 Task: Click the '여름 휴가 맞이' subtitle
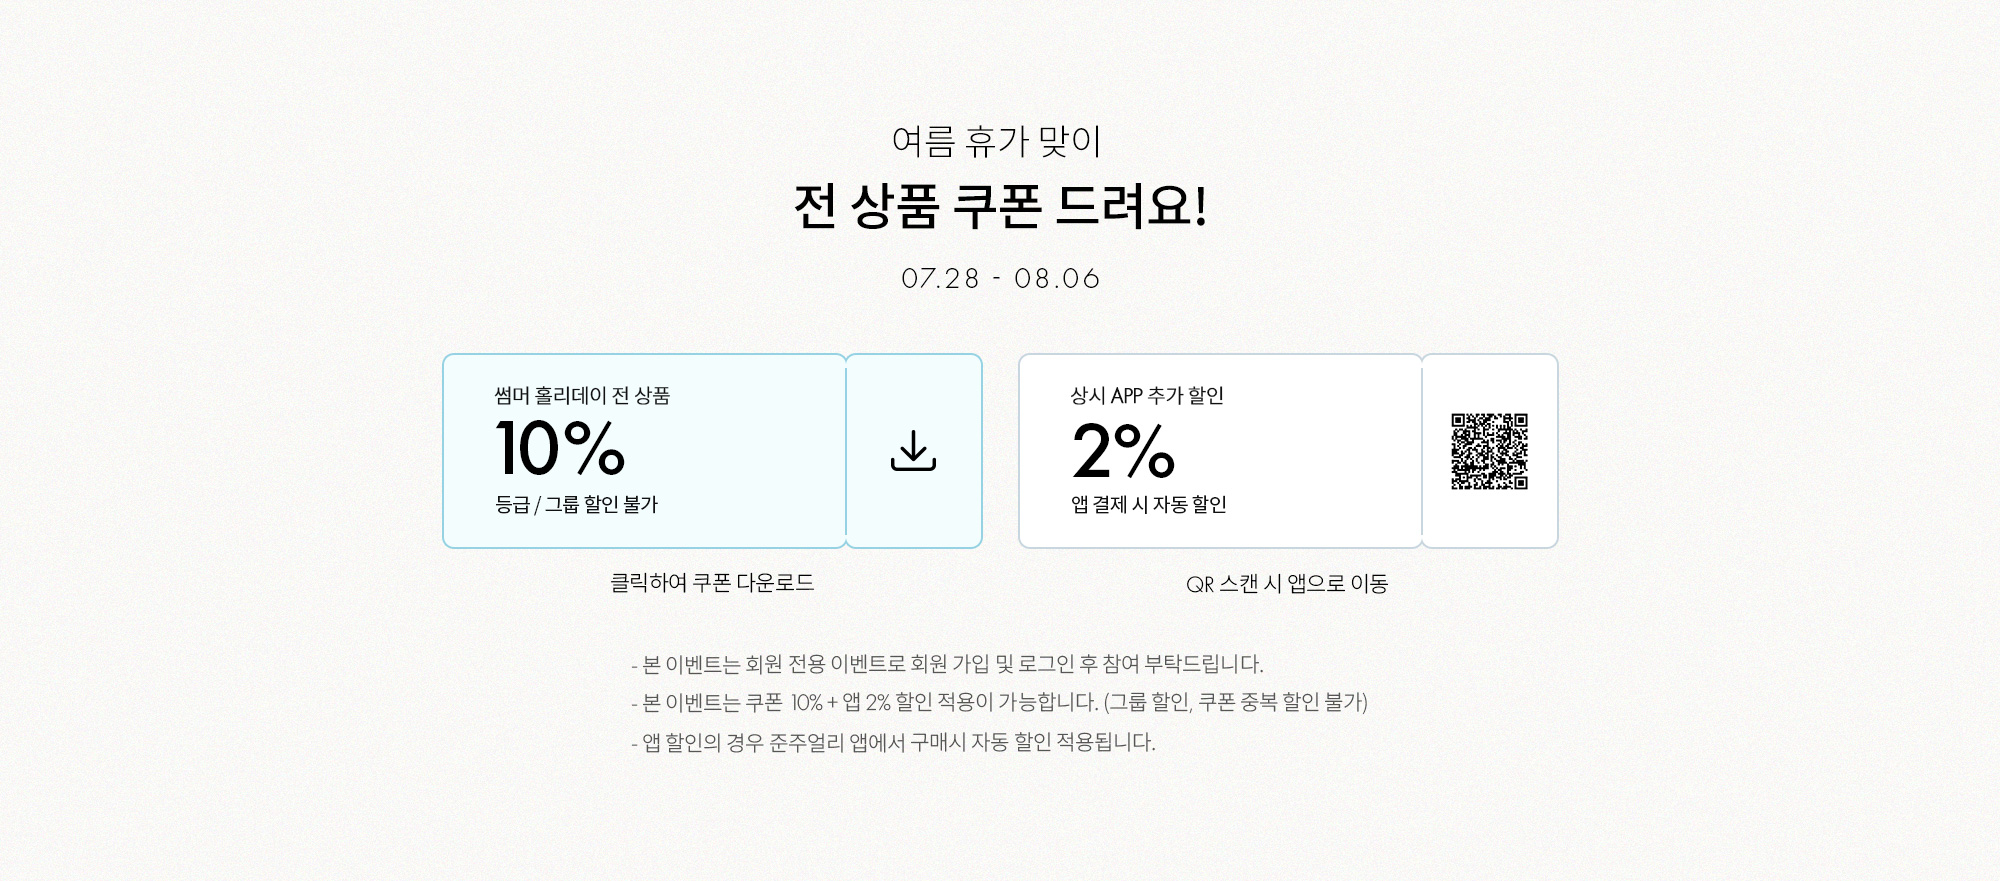pos(996,141)
